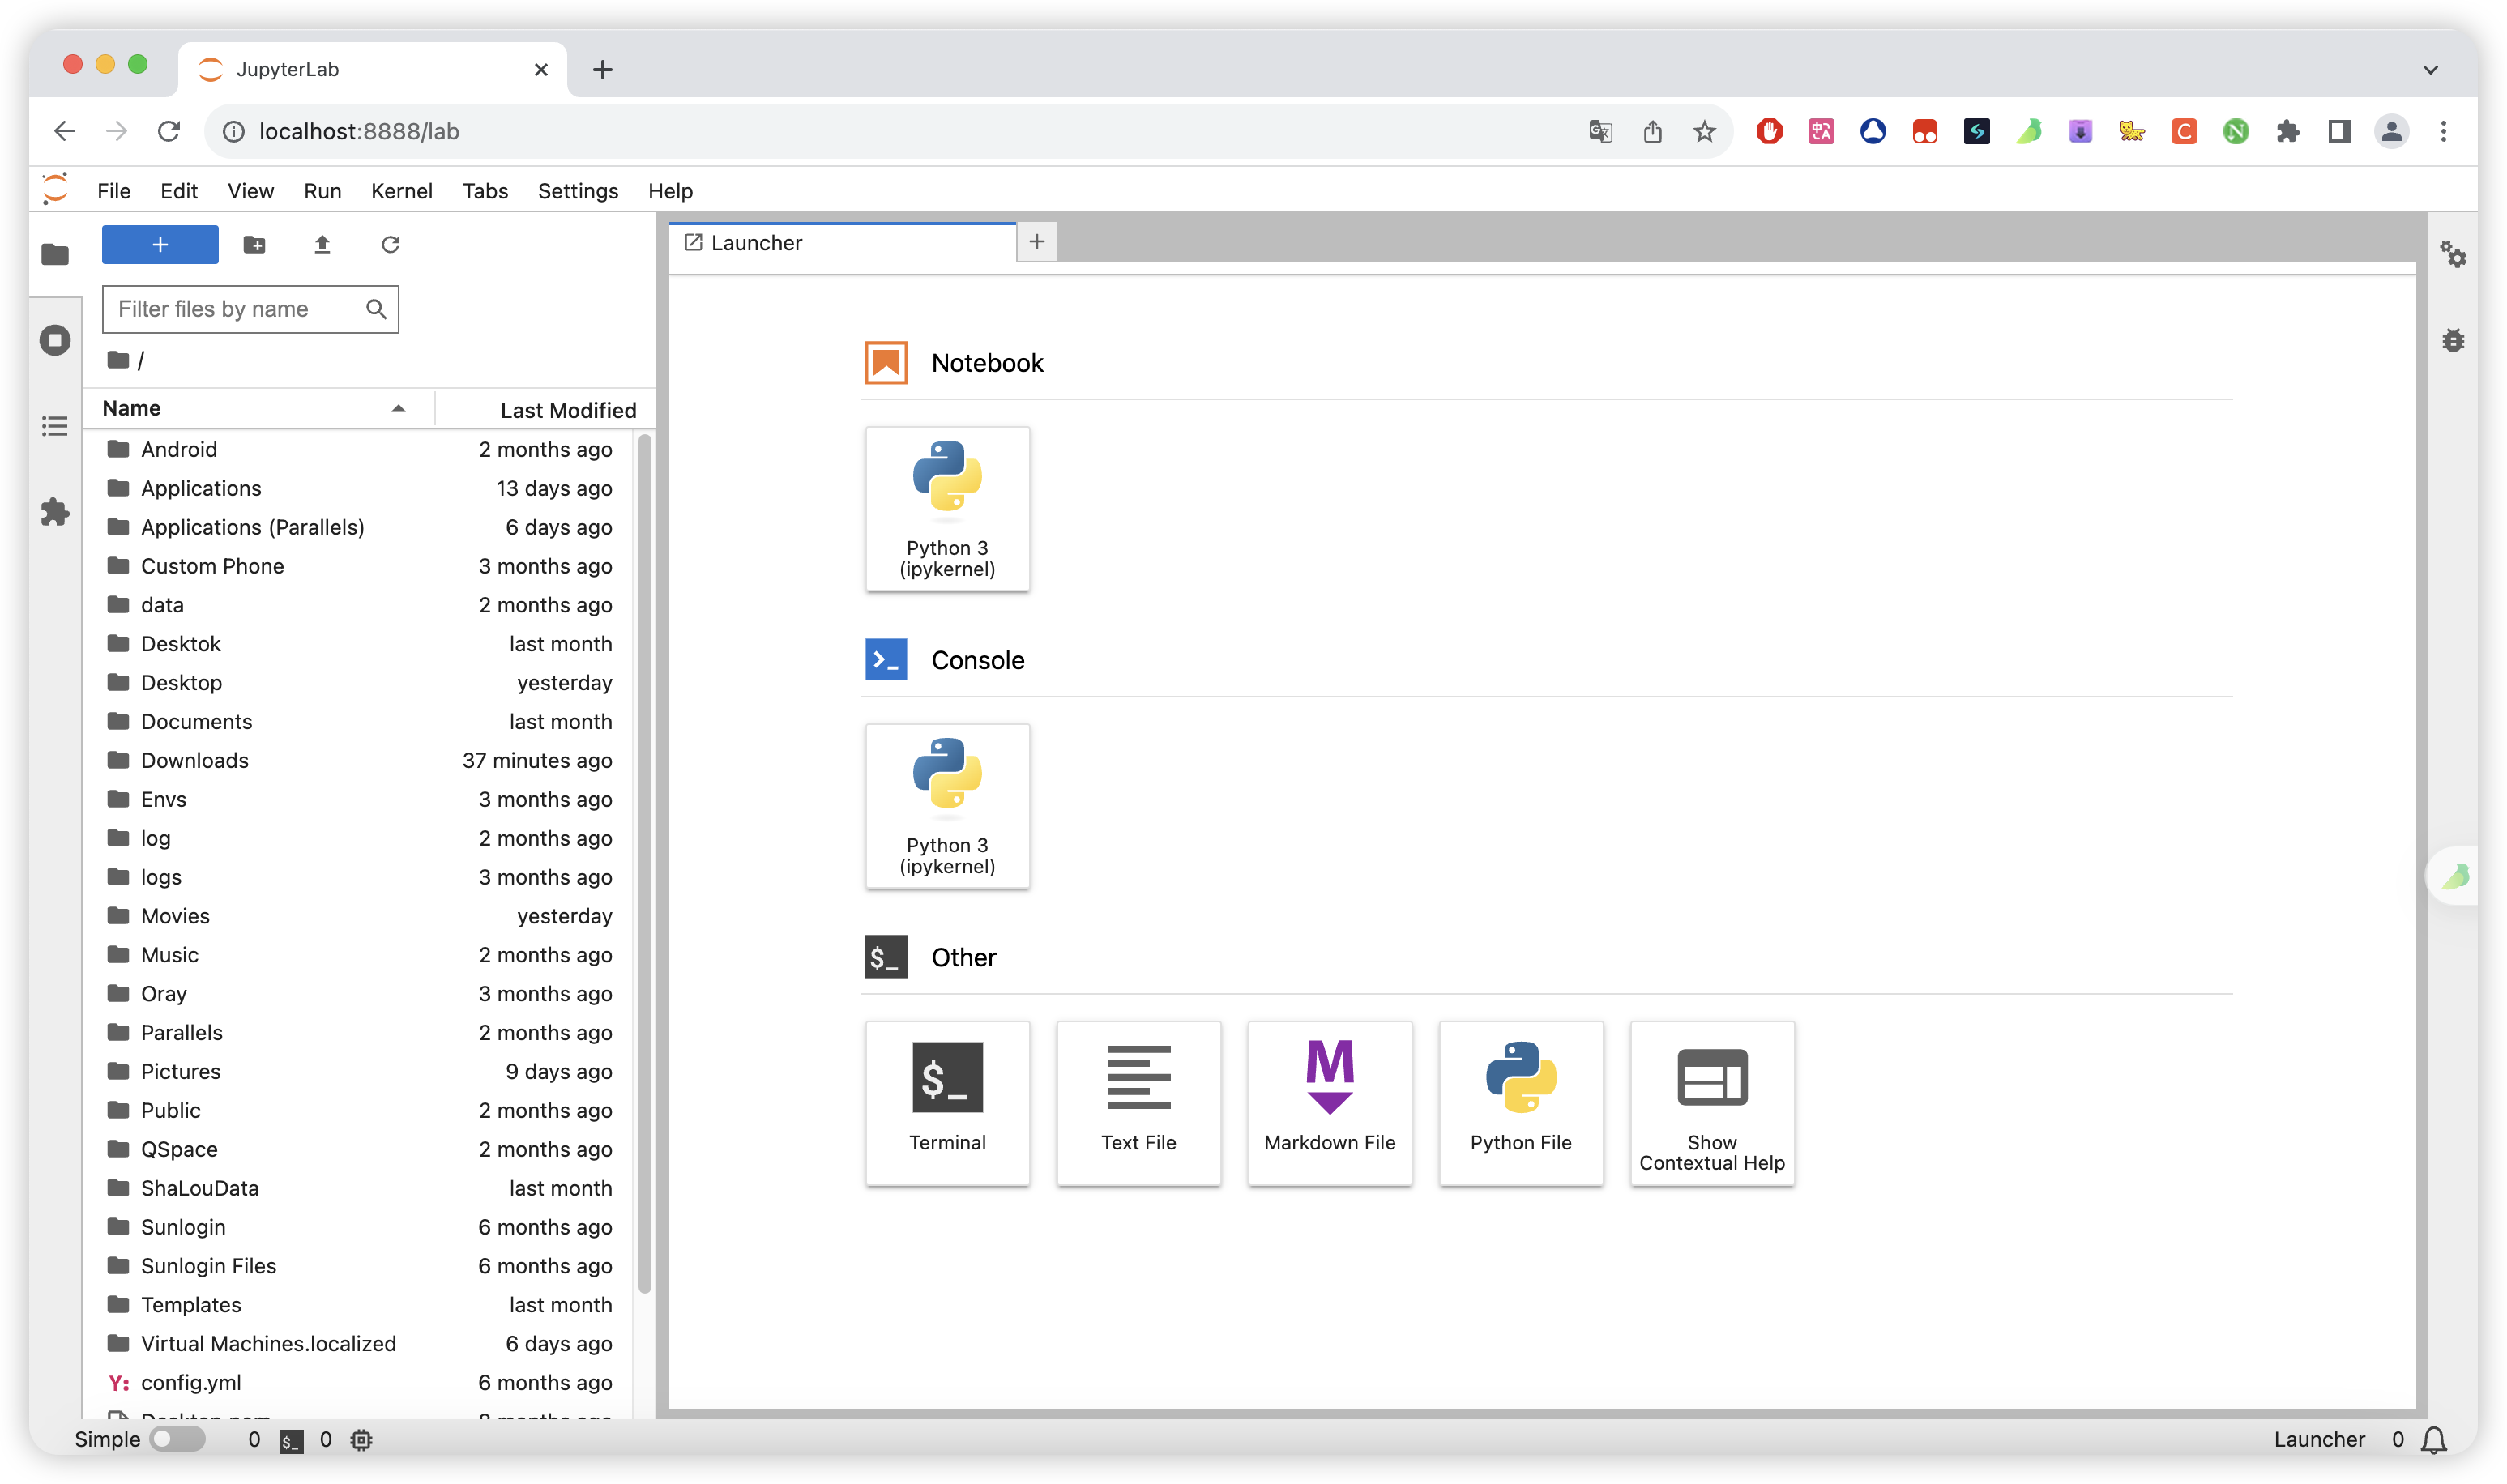
Task: Launch Python 3 ipykernel Console
Action: point(947,806)
